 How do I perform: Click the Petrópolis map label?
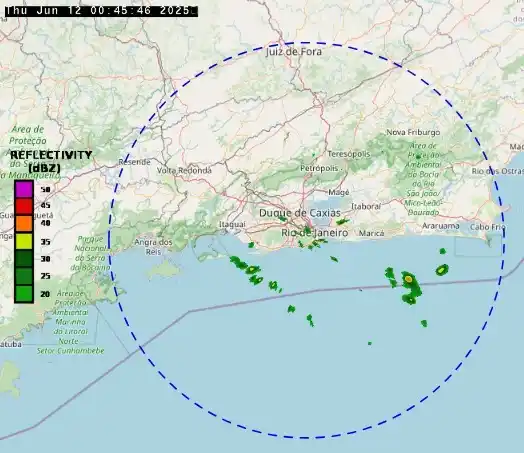[319, 168]
